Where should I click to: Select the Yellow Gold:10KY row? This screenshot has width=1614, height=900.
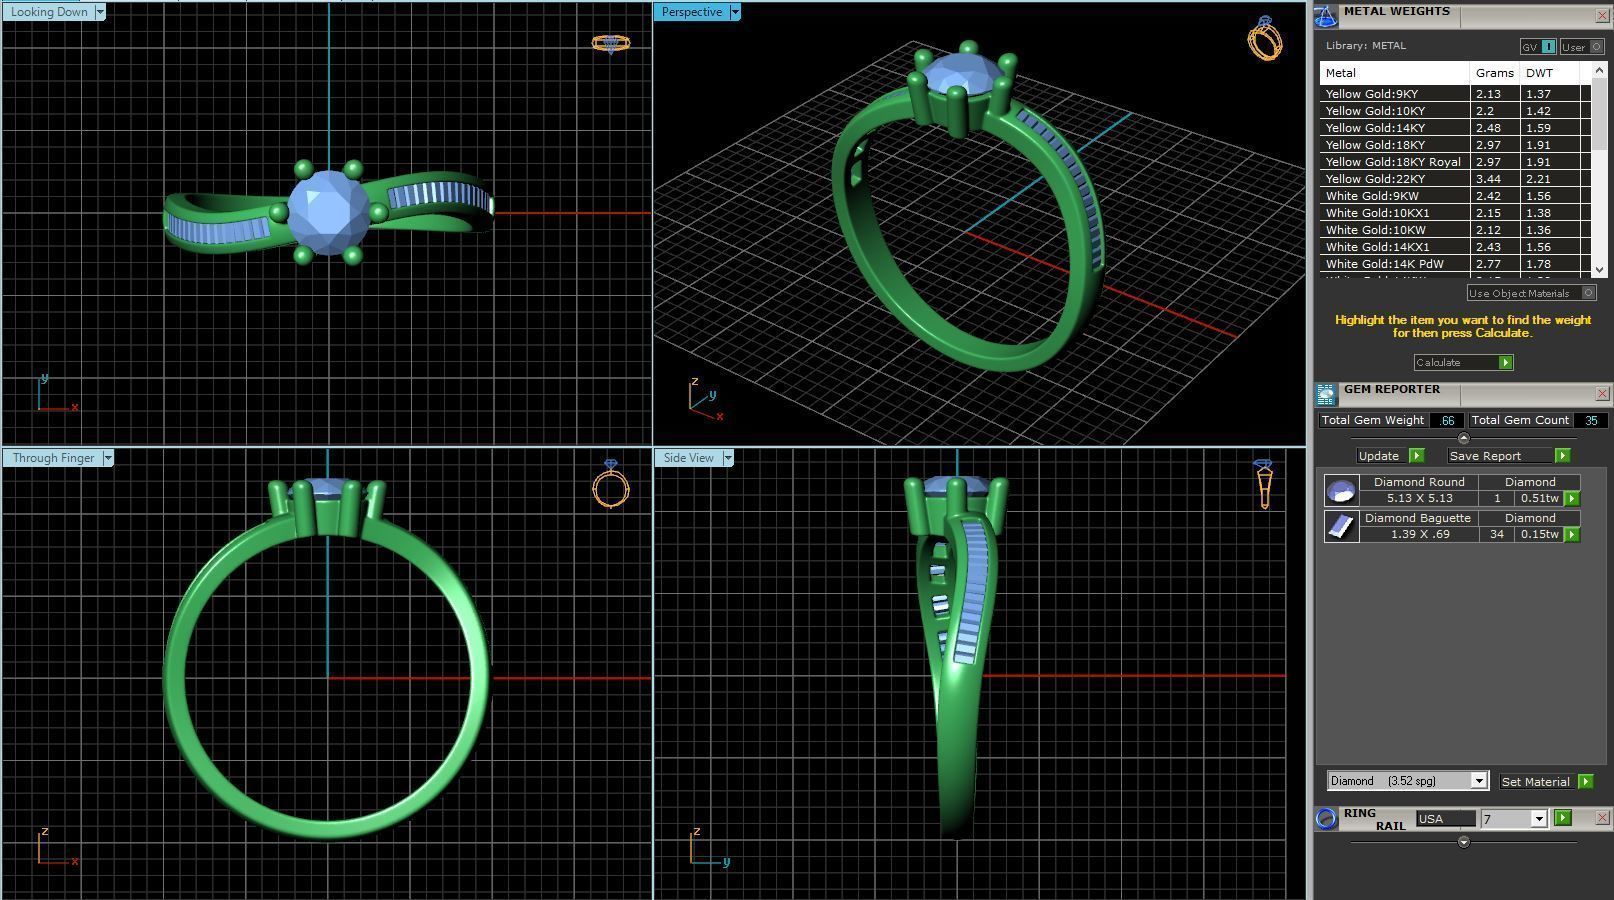tap(1455, 111)
